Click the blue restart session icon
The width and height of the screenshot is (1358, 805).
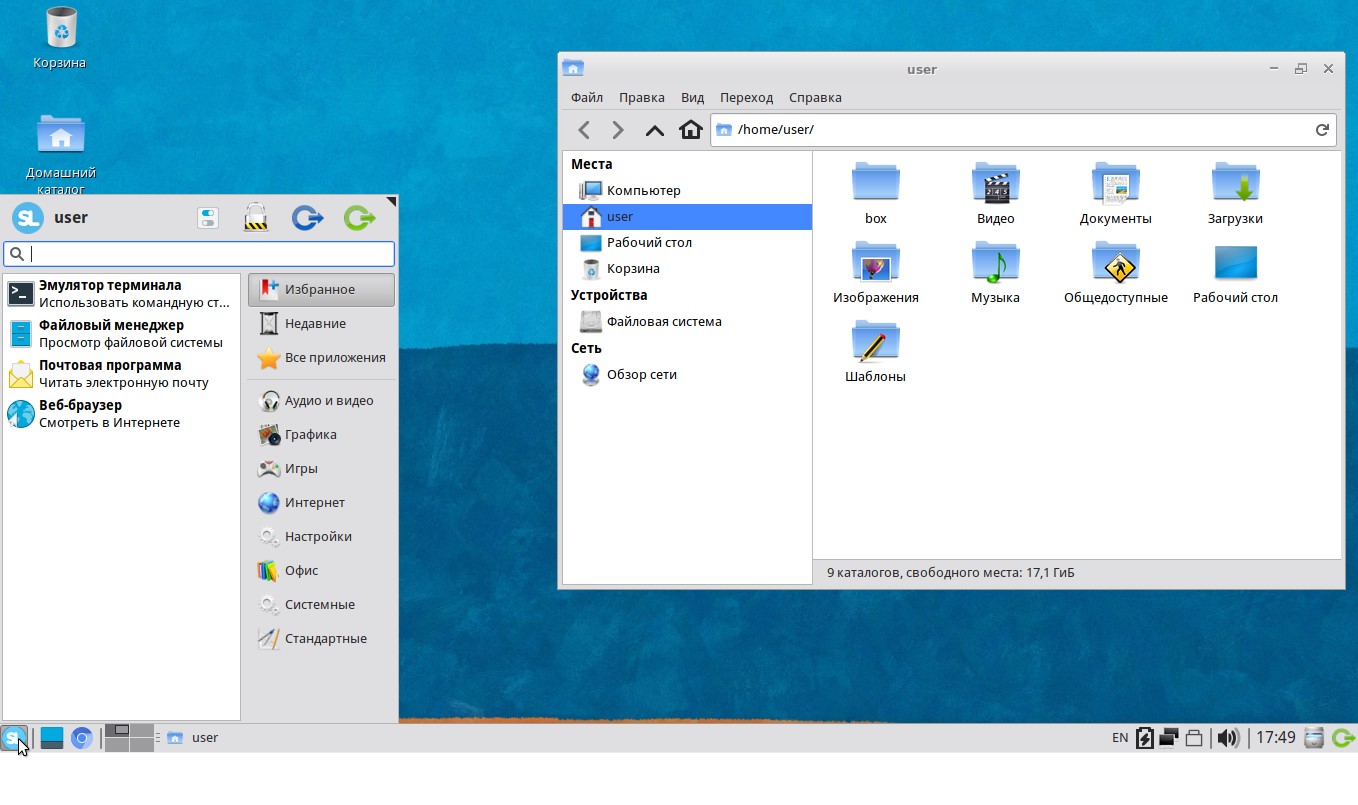tap(307, 217)
